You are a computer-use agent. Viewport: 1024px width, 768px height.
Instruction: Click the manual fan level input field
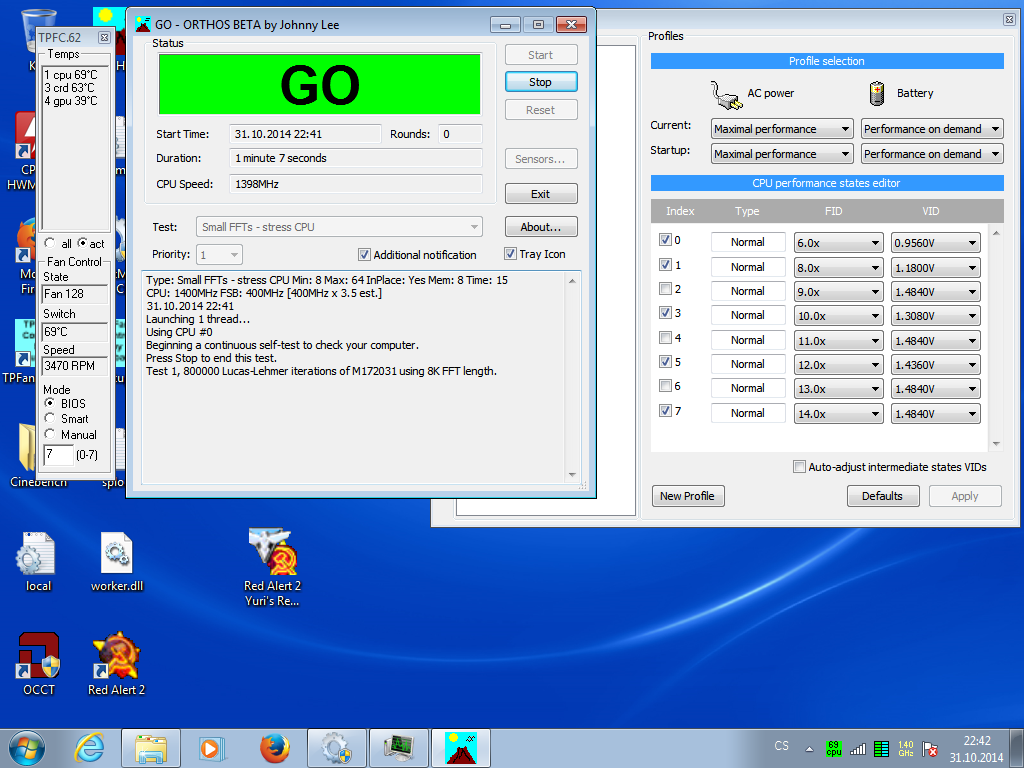point(59,455)
